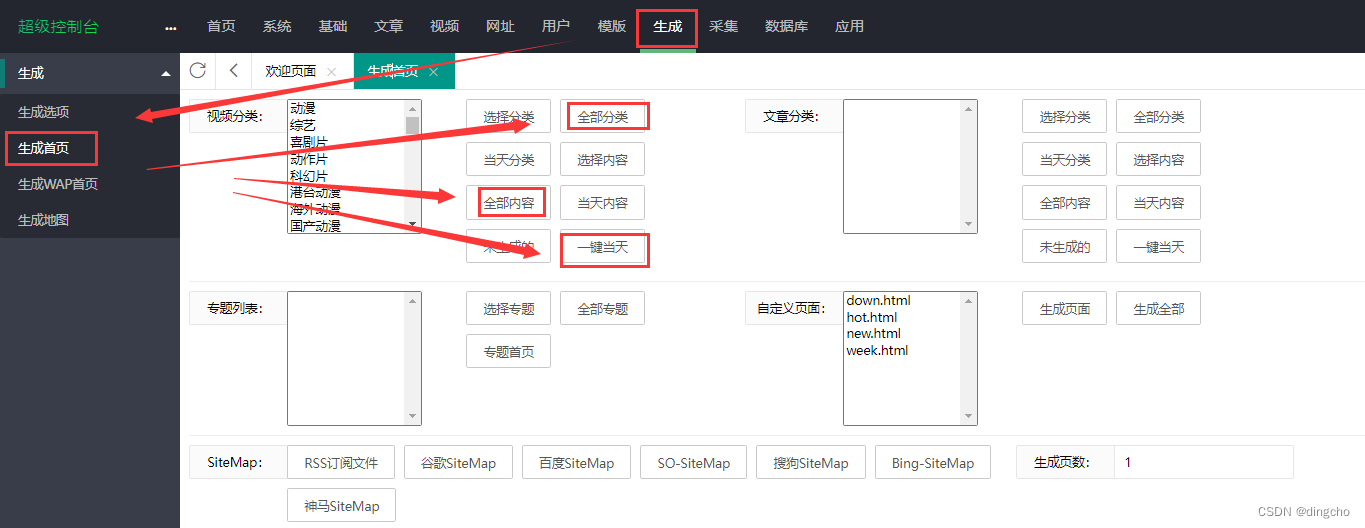
Task: Click article section 当天内容 button
Action: click(1158, 202)
